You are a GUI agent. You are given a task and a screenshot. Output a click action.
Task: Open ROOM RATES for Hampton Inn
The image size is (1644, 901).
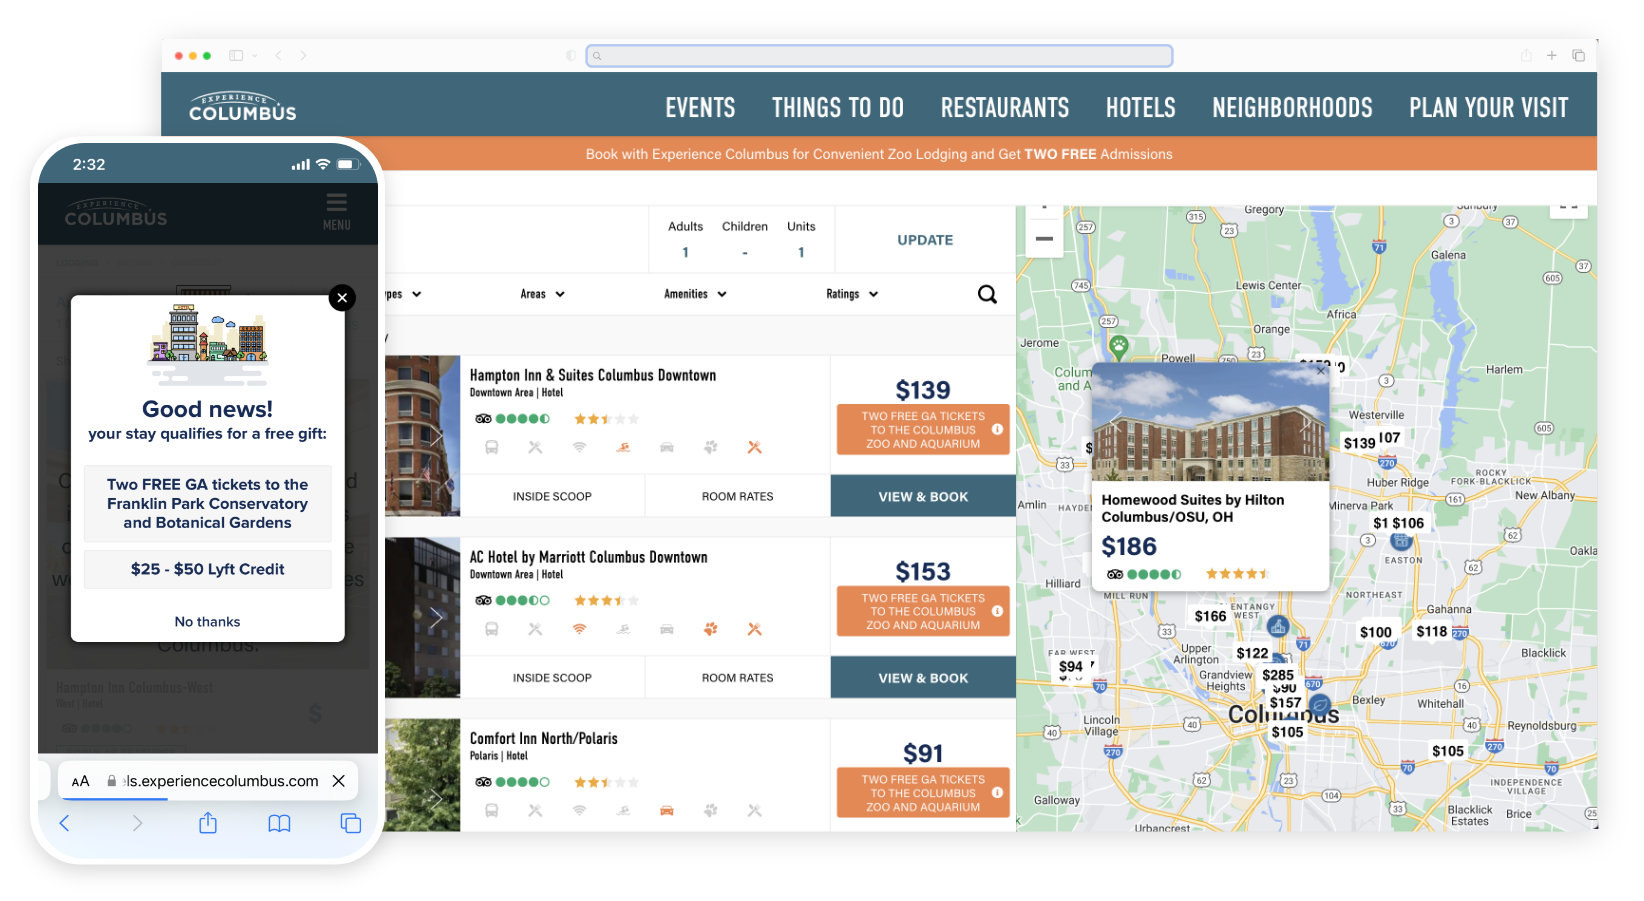point(737,496)
